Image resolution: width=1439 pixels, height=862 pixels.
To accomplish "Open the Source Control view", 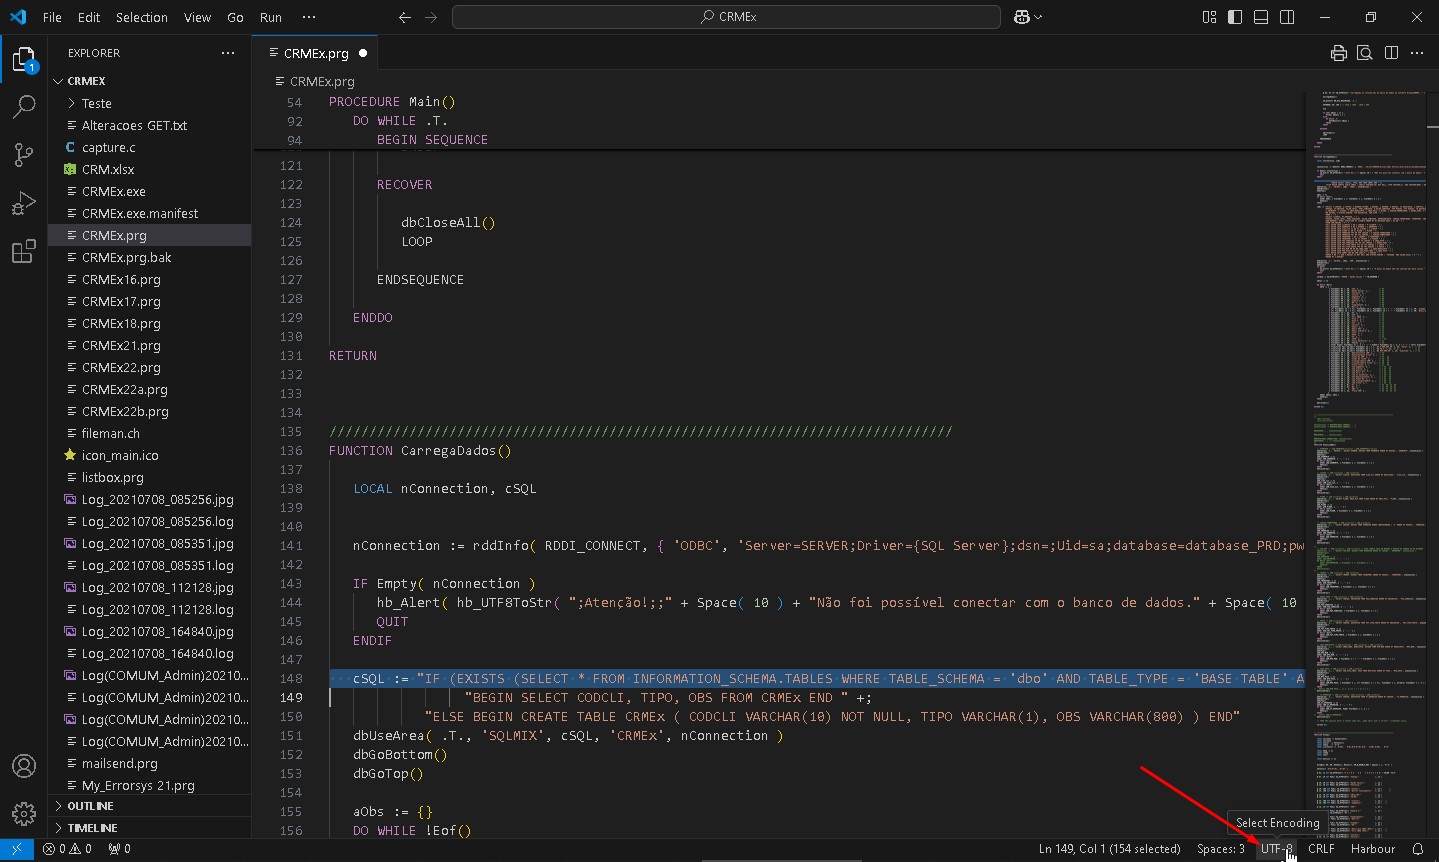I will click(x=24, y=154).
